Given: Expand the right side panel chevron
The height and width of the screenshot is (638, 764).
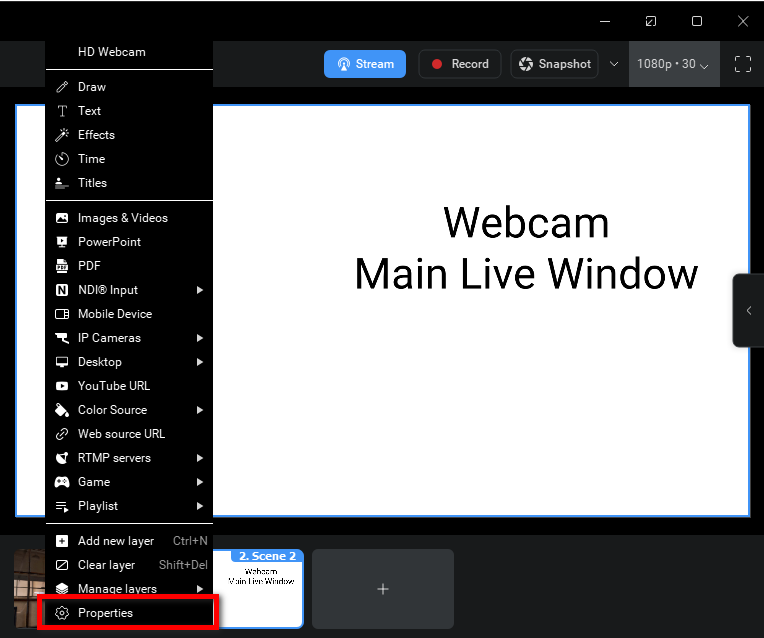Looking at the screenshot, I should [x=749, y=311].
